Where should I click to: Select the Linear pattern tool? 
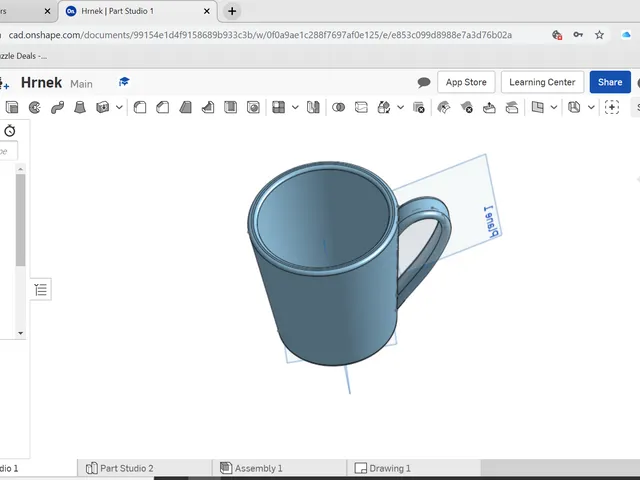point(278,107)
